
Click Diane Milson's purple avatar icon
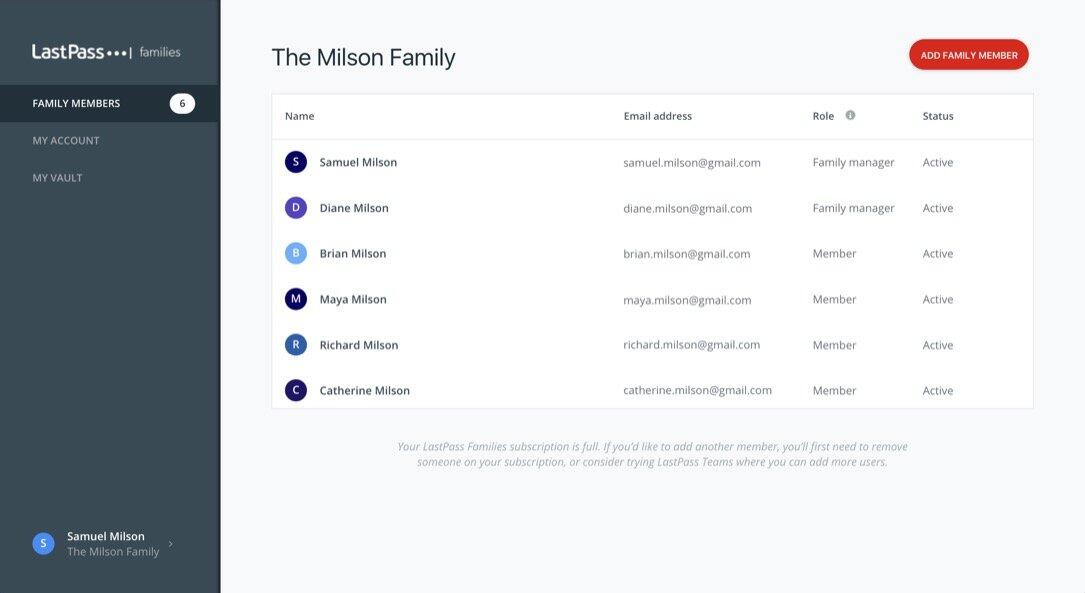(295, 208)
